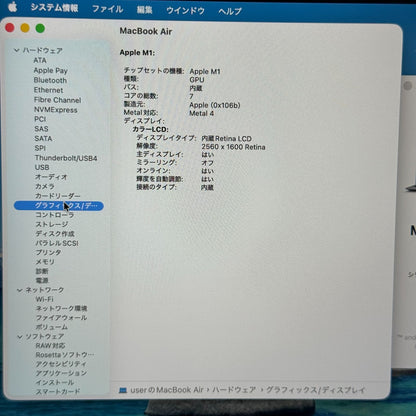Click the '2560 x 1600 Retina' resolution value

(x=233, y=147)
